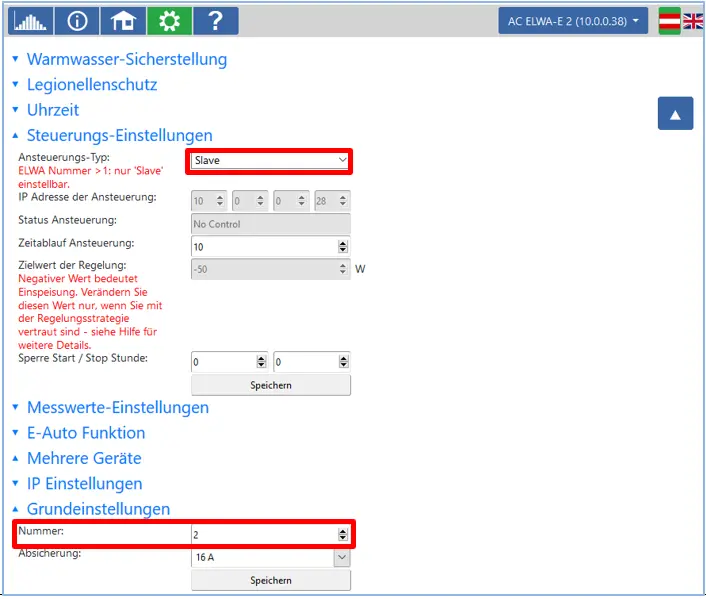
Task: Open the Absicherung 16 A dropdown
Action: (x=271, y=558)
